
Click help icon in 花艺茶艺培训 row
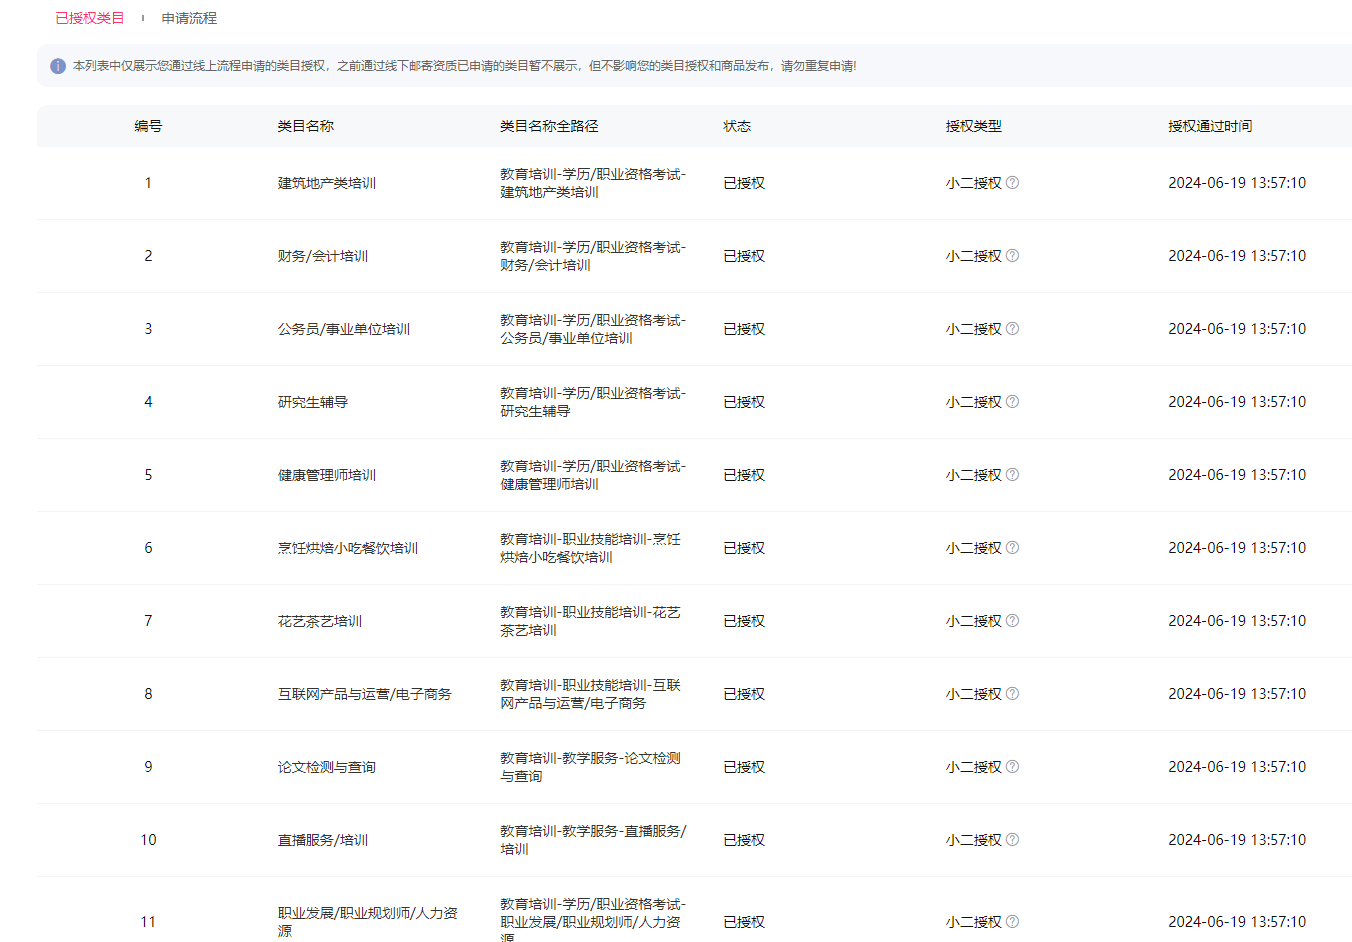(x=1012, y=621)
